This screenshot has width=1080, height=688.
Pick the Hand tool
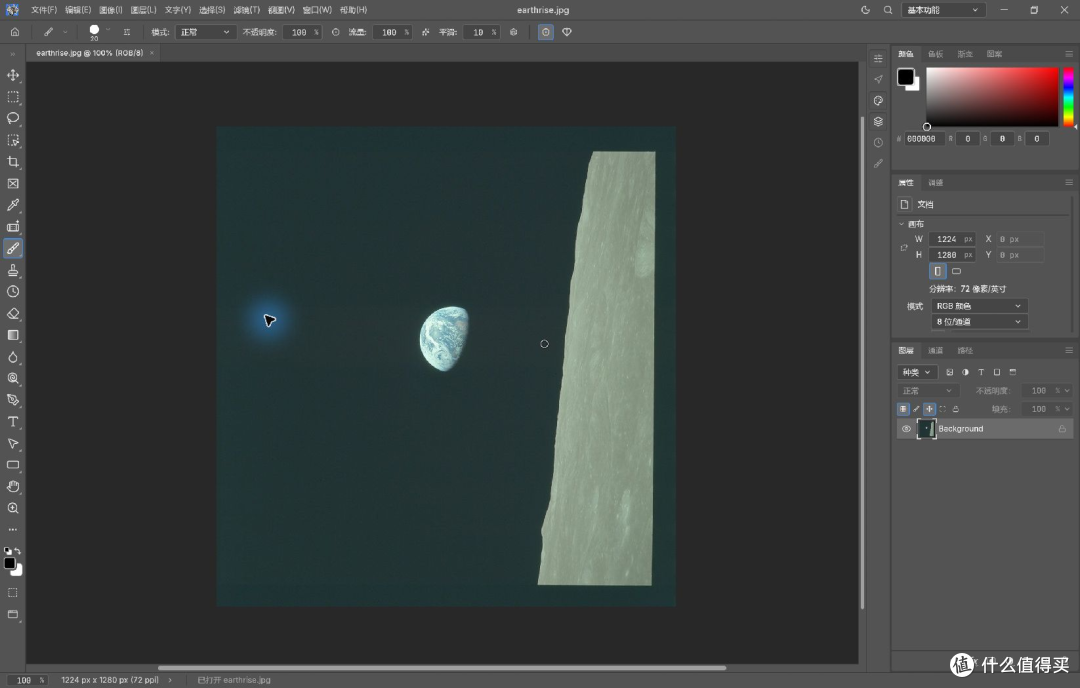[x=13, y=486]
